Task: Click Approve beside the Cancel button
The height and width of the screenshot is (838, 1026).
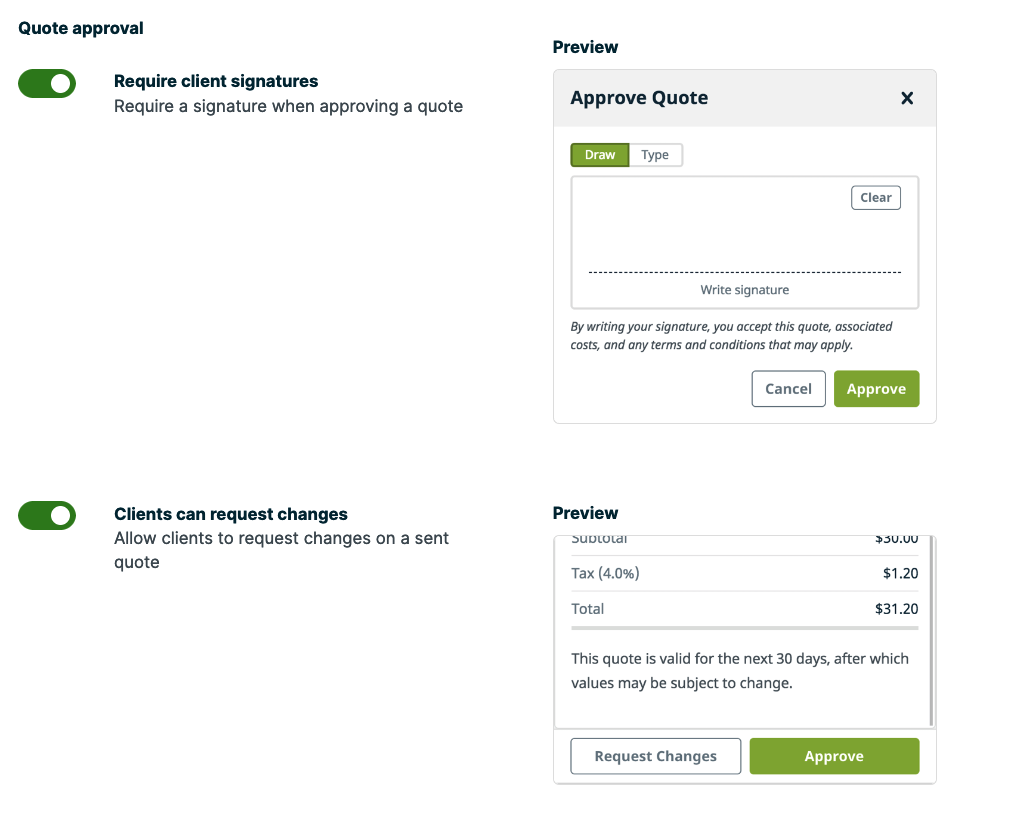Action: point(876,389)
